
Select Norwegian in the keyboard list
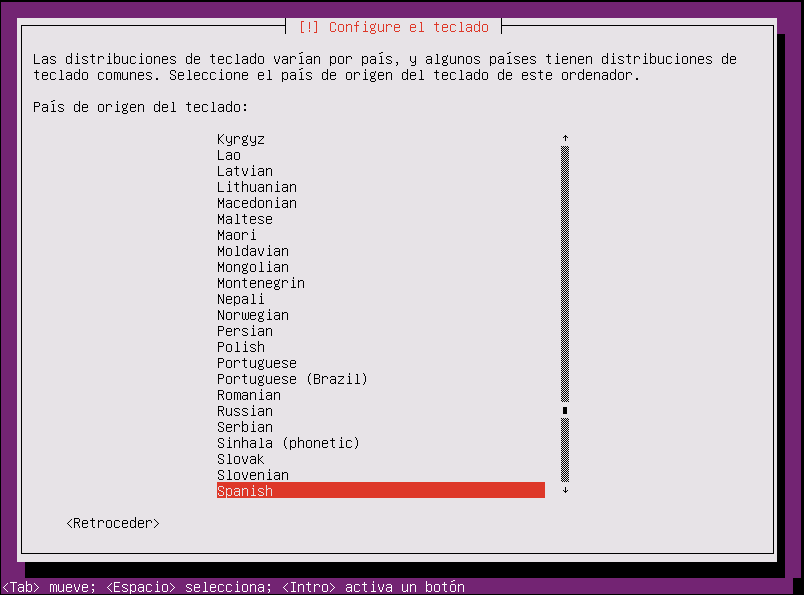[x=252, y=315]
